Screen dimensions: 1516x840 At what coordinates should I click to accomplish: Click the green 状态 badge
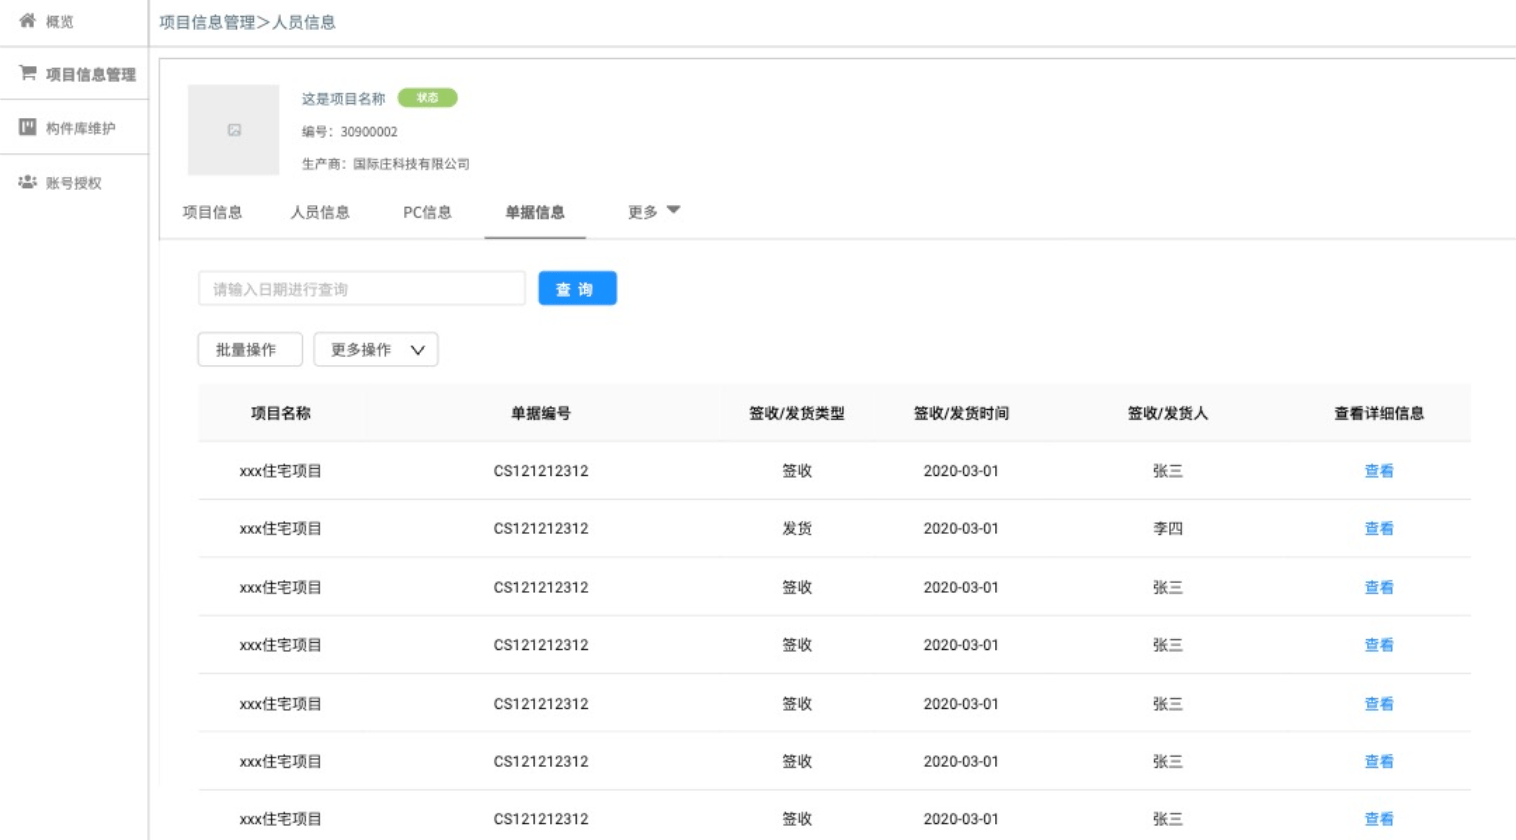(427, 98)
